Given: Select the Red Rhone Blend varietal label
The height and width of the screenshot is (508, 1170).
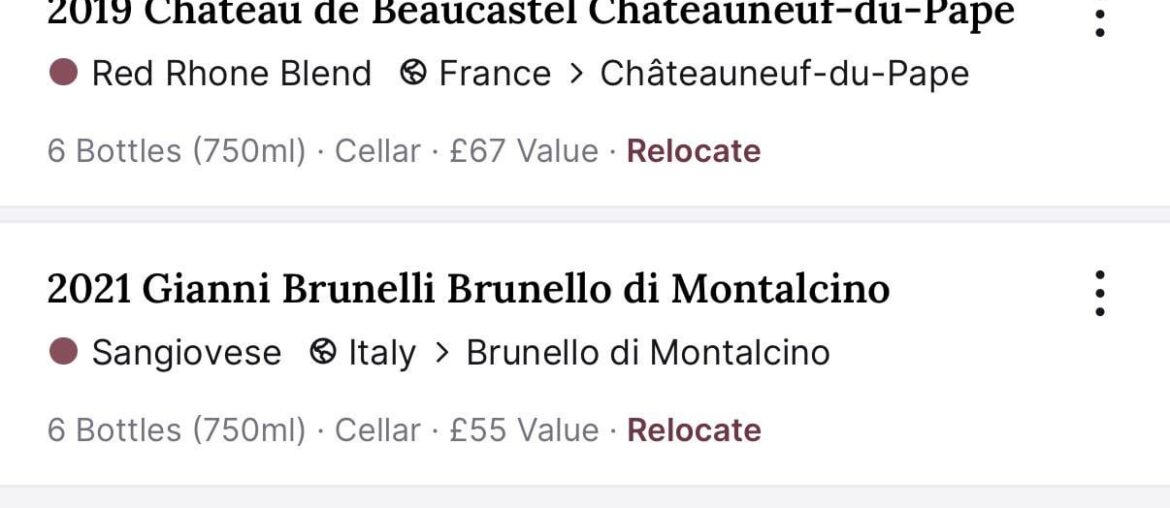Looking at the screenshot, I should [x=231, y=74].
